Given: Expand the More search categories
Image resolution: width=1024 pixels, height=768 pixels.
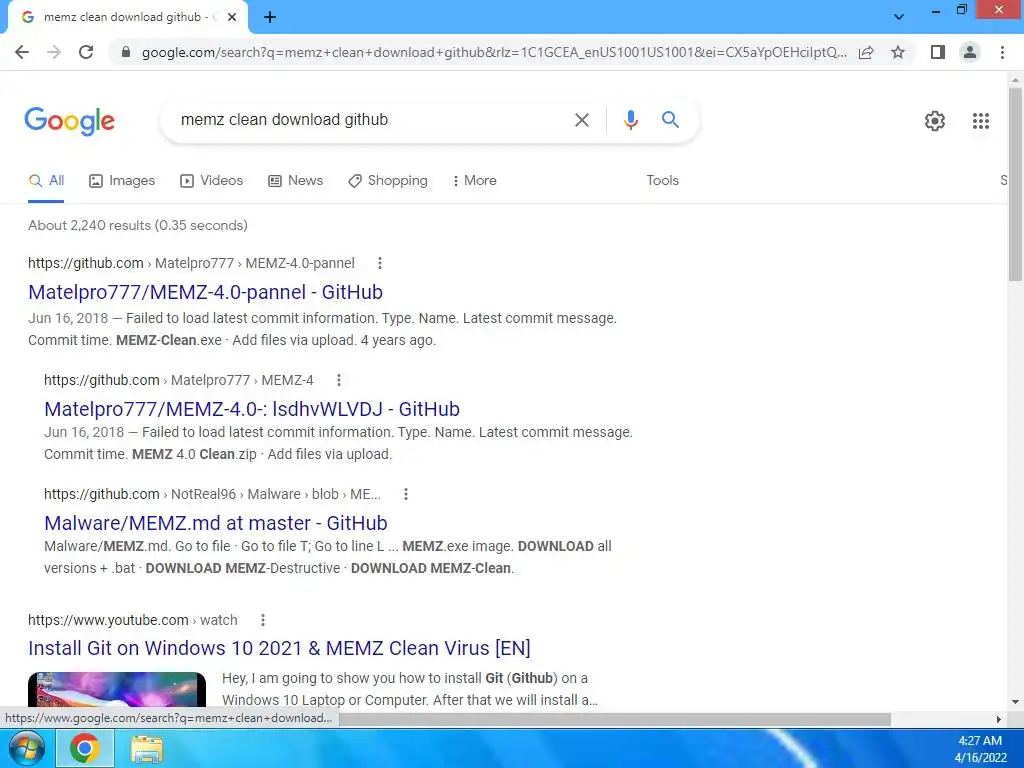Looking at the screenshot, I should (x=474, y=181).
